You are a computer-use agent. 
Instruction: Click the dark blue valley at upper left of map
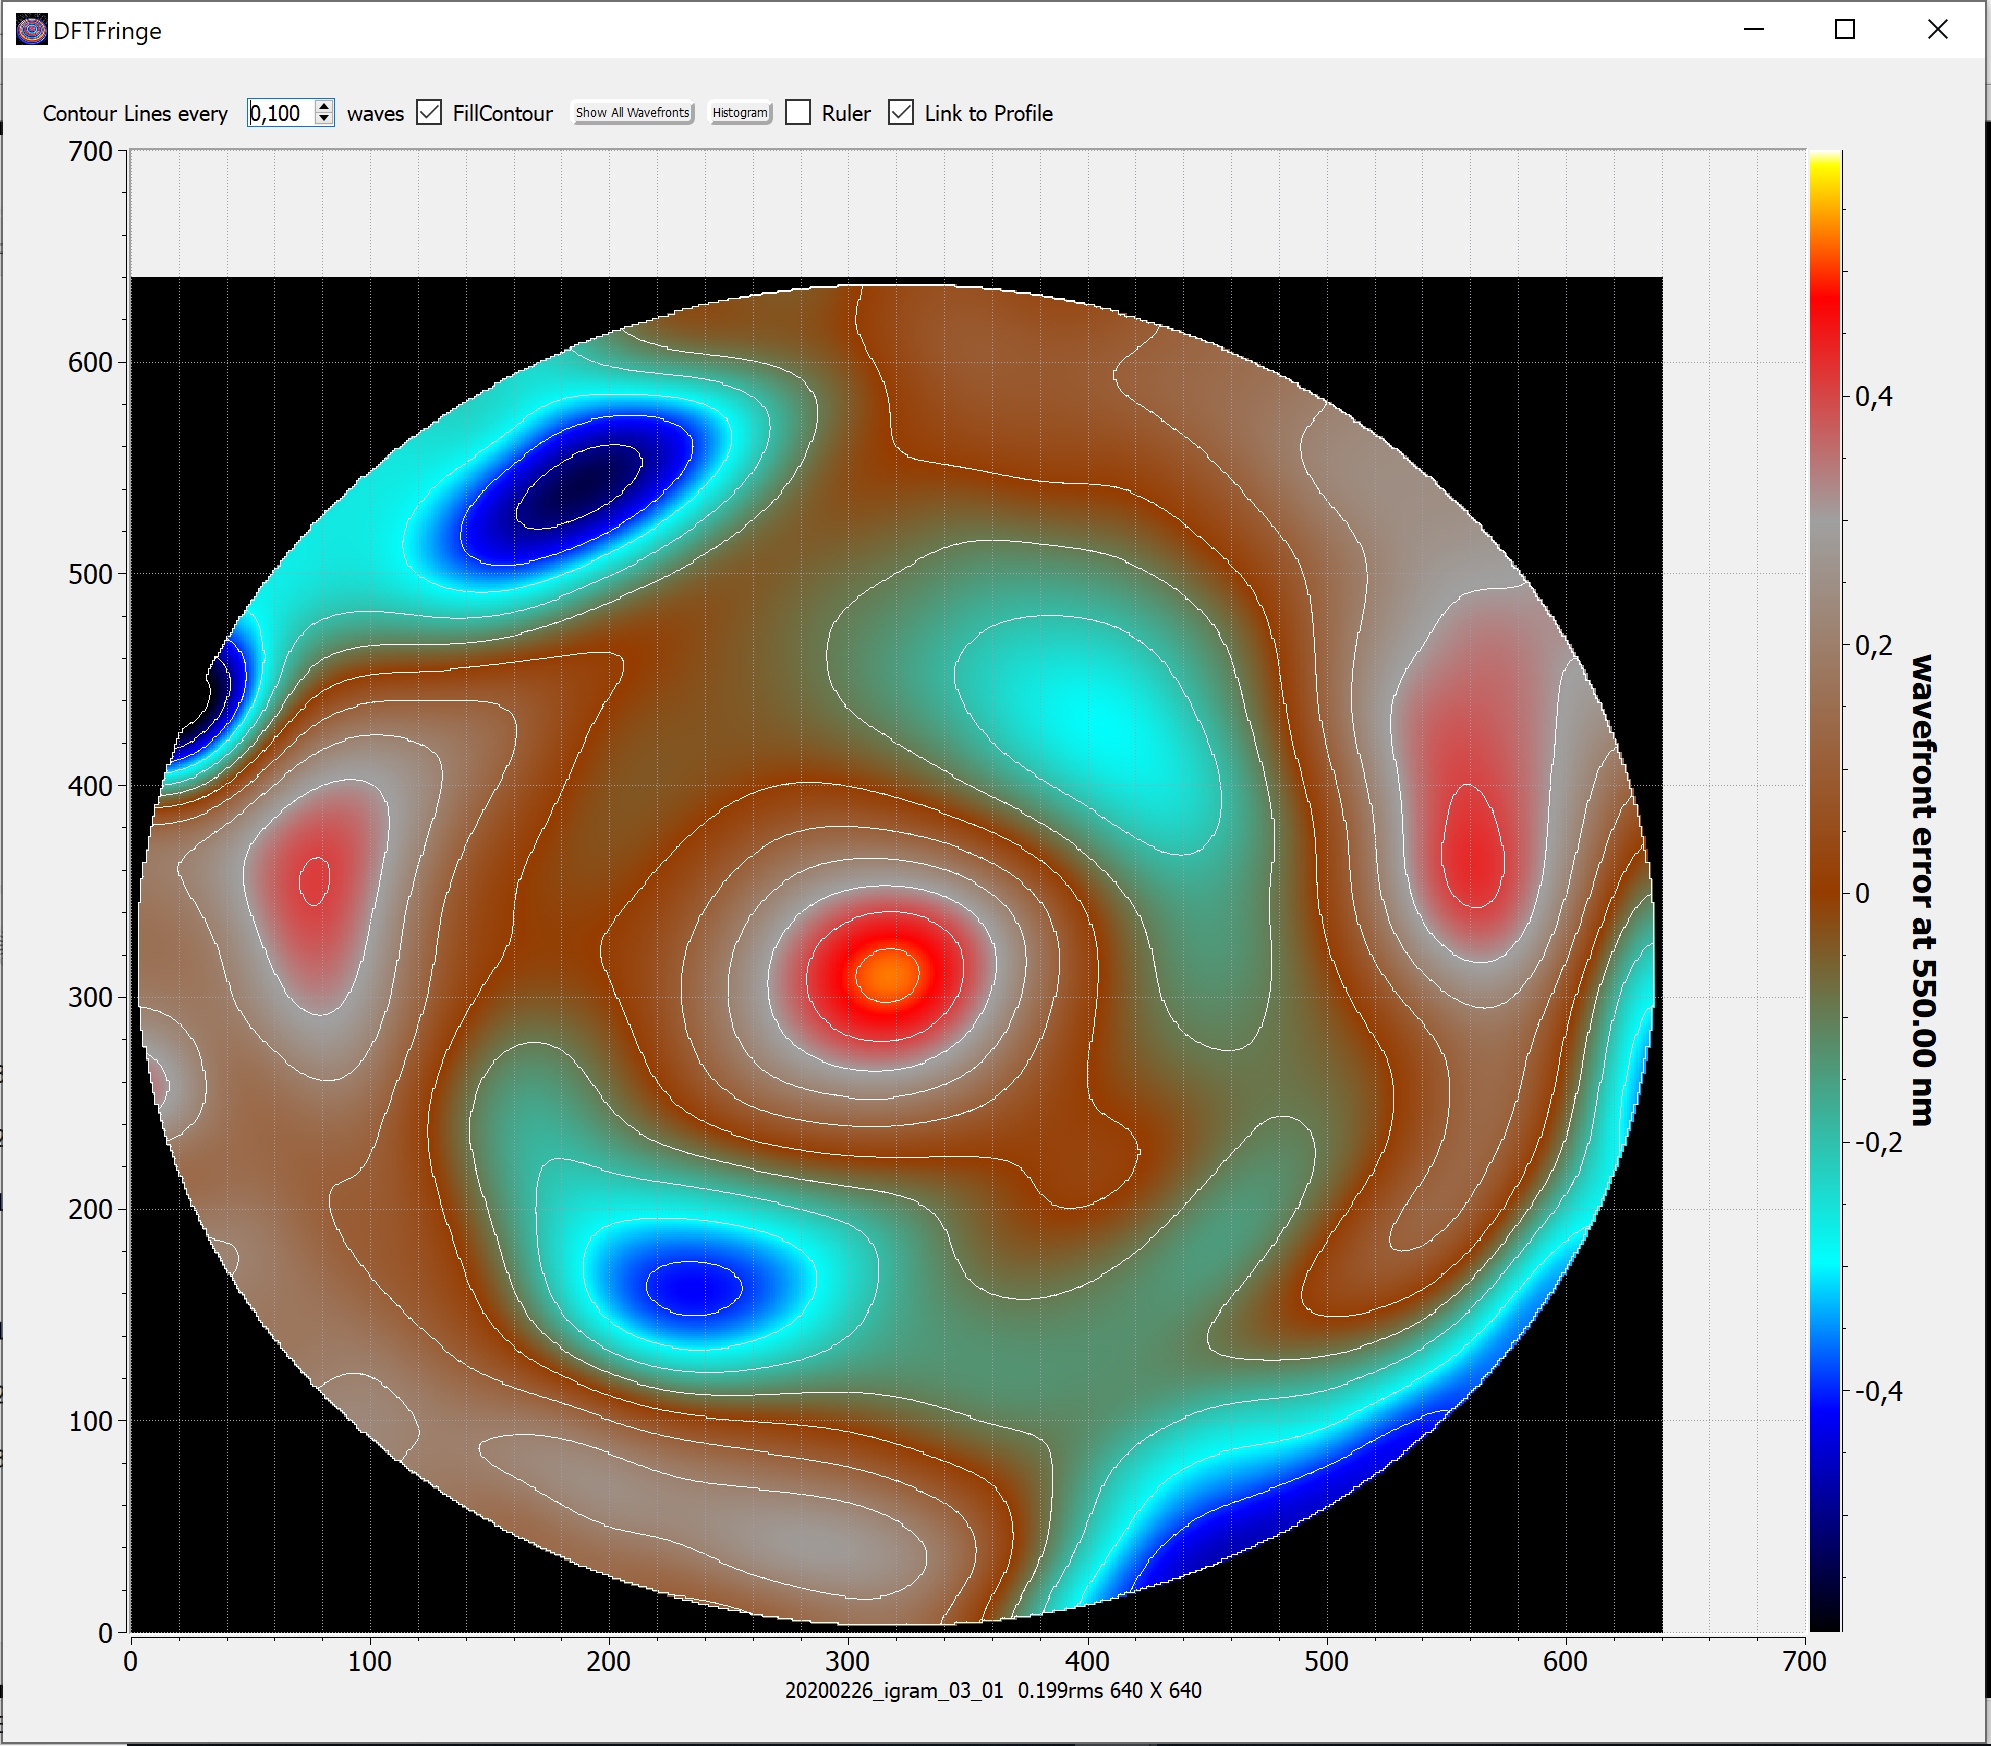pyautogui.click(x=580, y=485)
